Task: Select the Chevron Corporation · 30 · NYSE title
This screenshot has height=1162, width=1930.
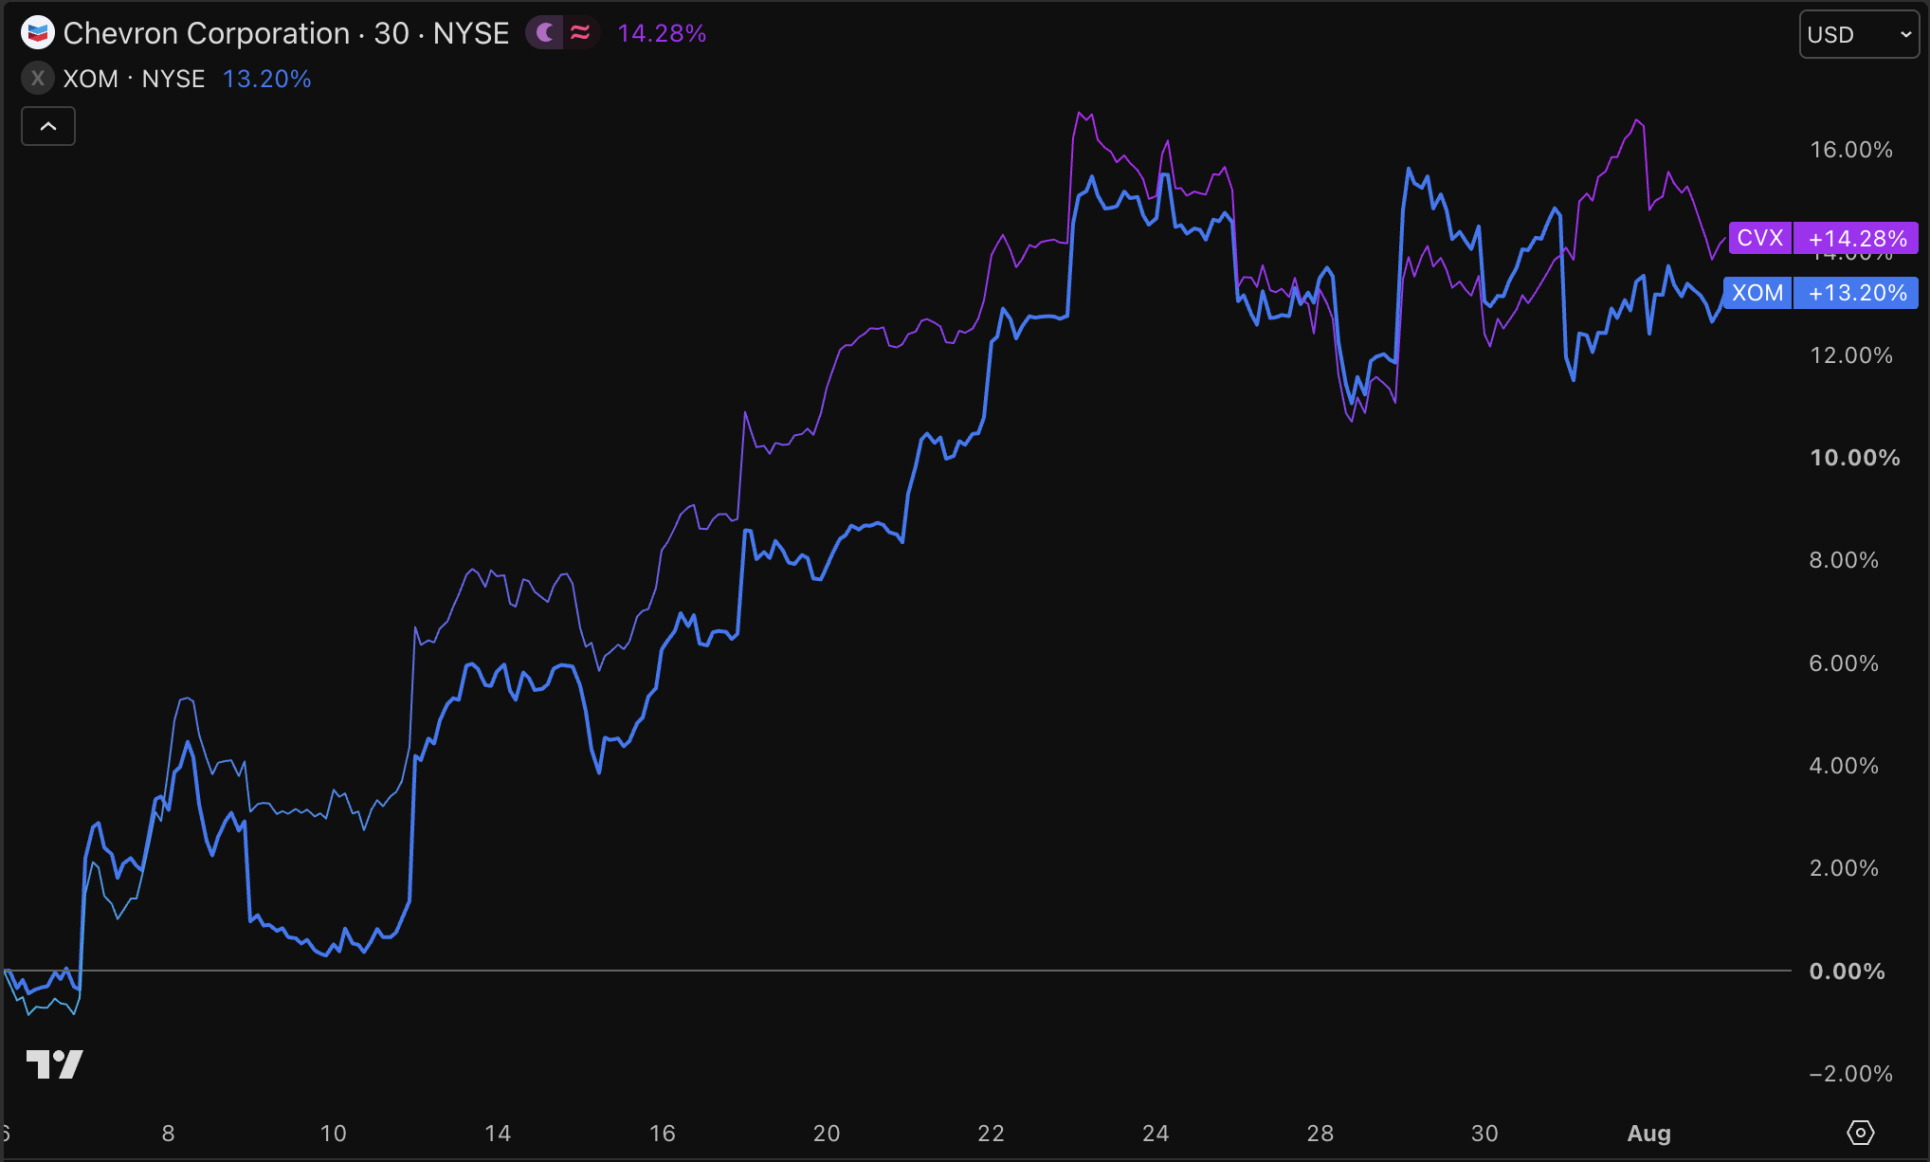Action: pos(286,33)
